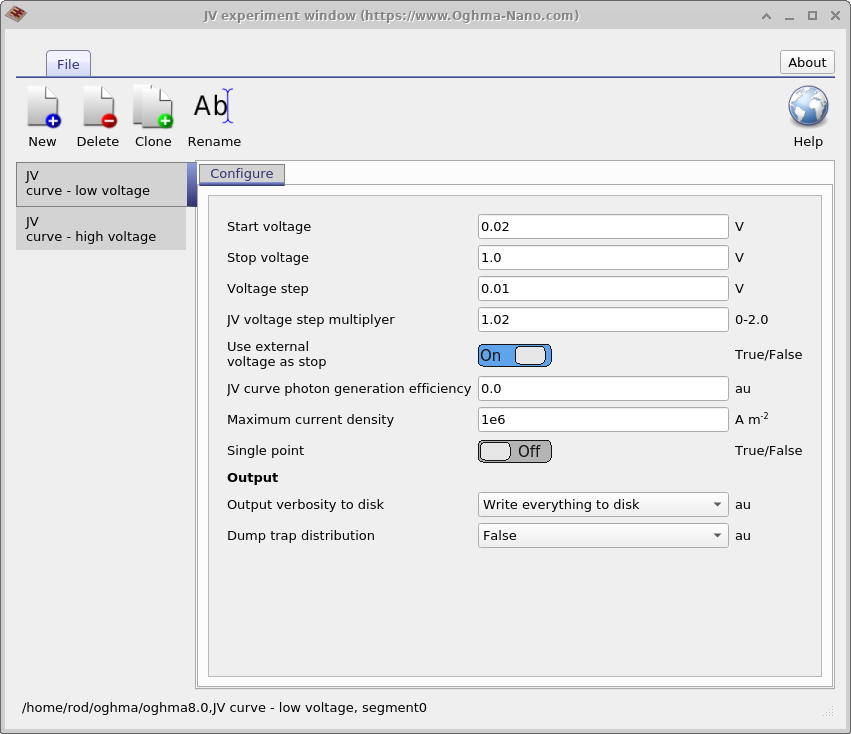Disable the external voltage as stop toggle

[x=514, y=355]
